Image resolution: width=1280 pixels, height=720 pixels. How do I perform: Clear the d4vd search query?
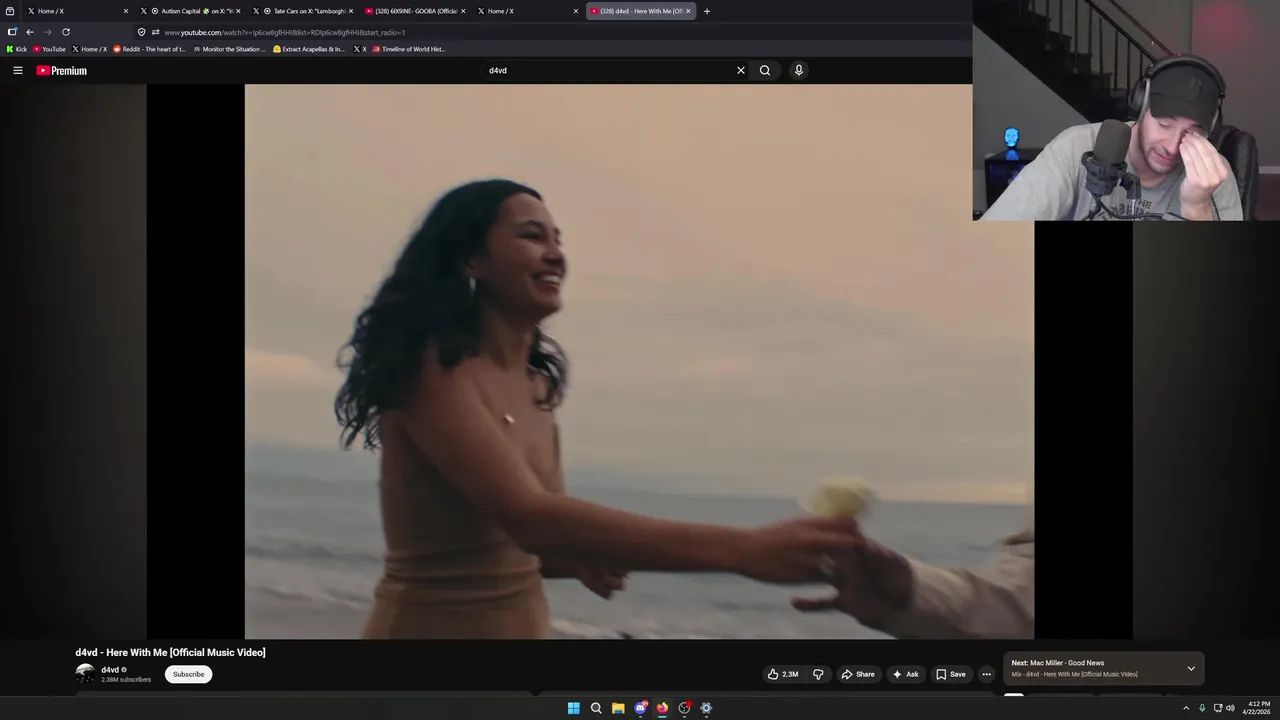(x=741, y=70)
